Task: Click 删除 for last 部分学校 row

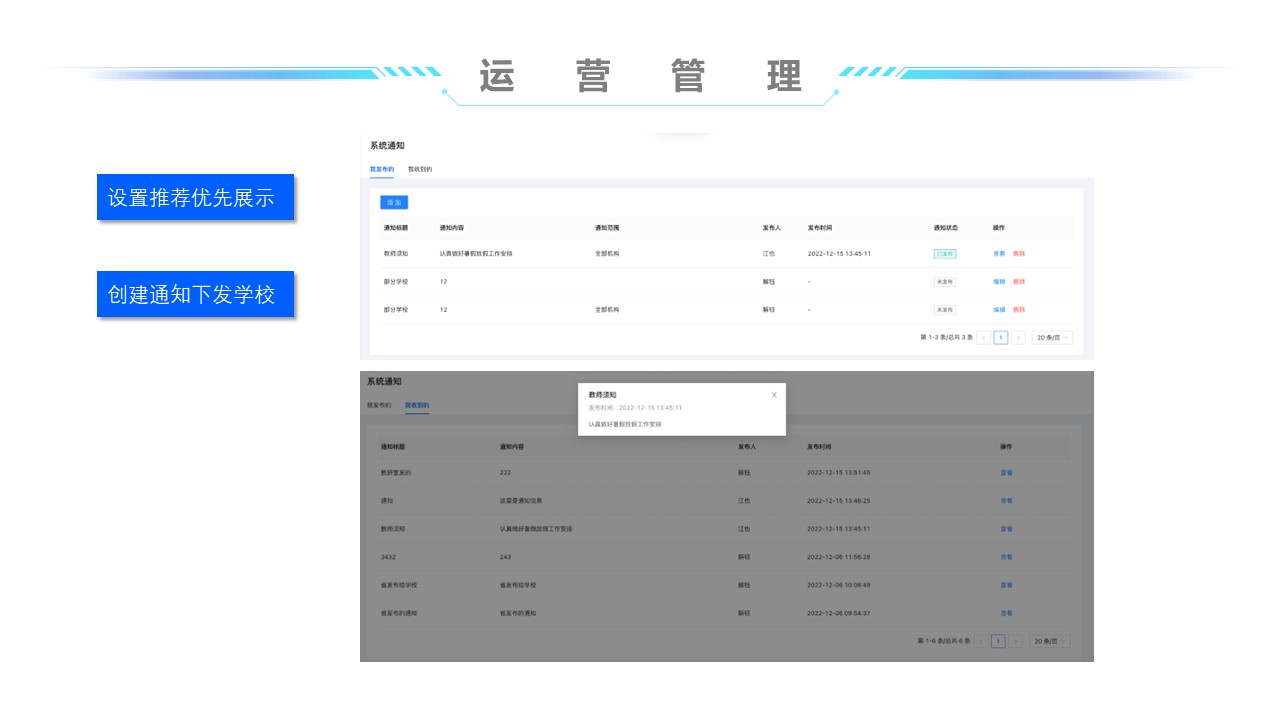Action: [1019, 310]
